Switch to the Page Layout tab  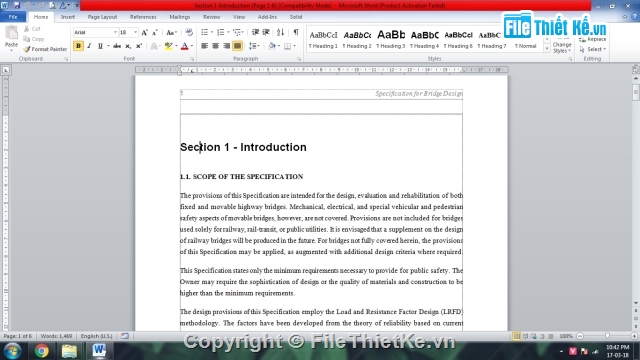102,17
